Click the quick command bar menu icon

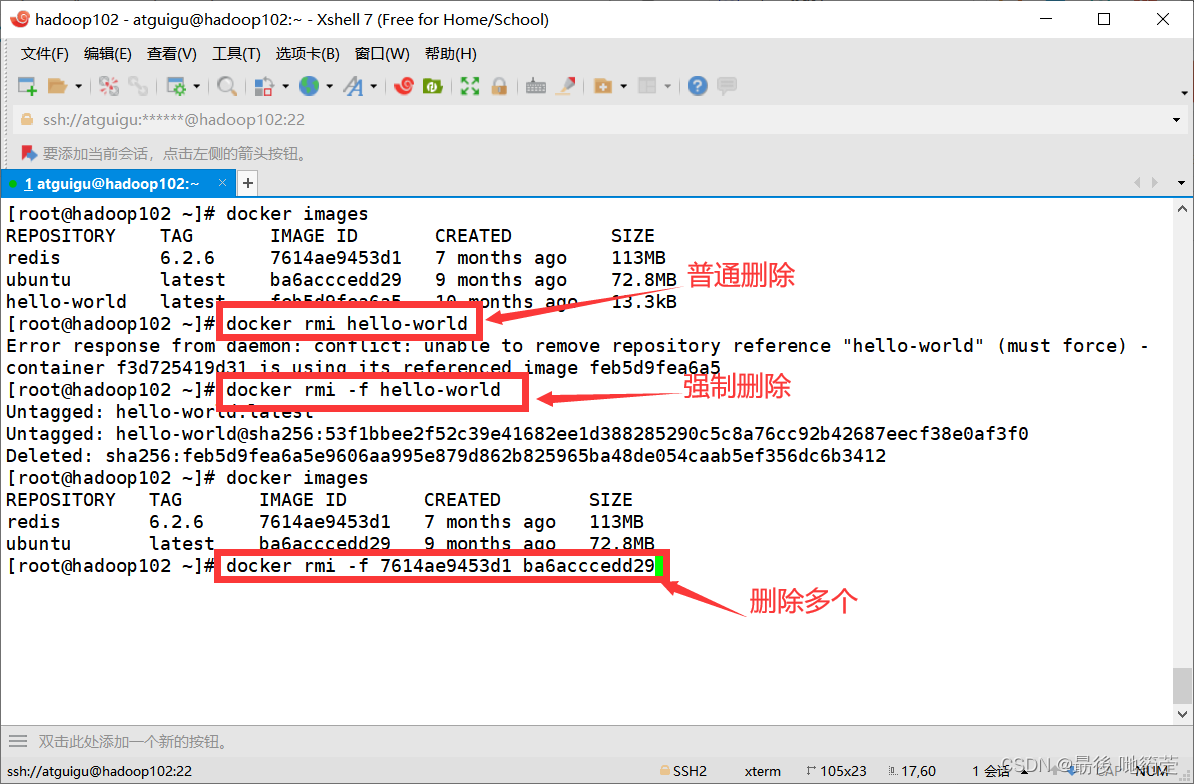pyautogui.click(x=18, y=741)
